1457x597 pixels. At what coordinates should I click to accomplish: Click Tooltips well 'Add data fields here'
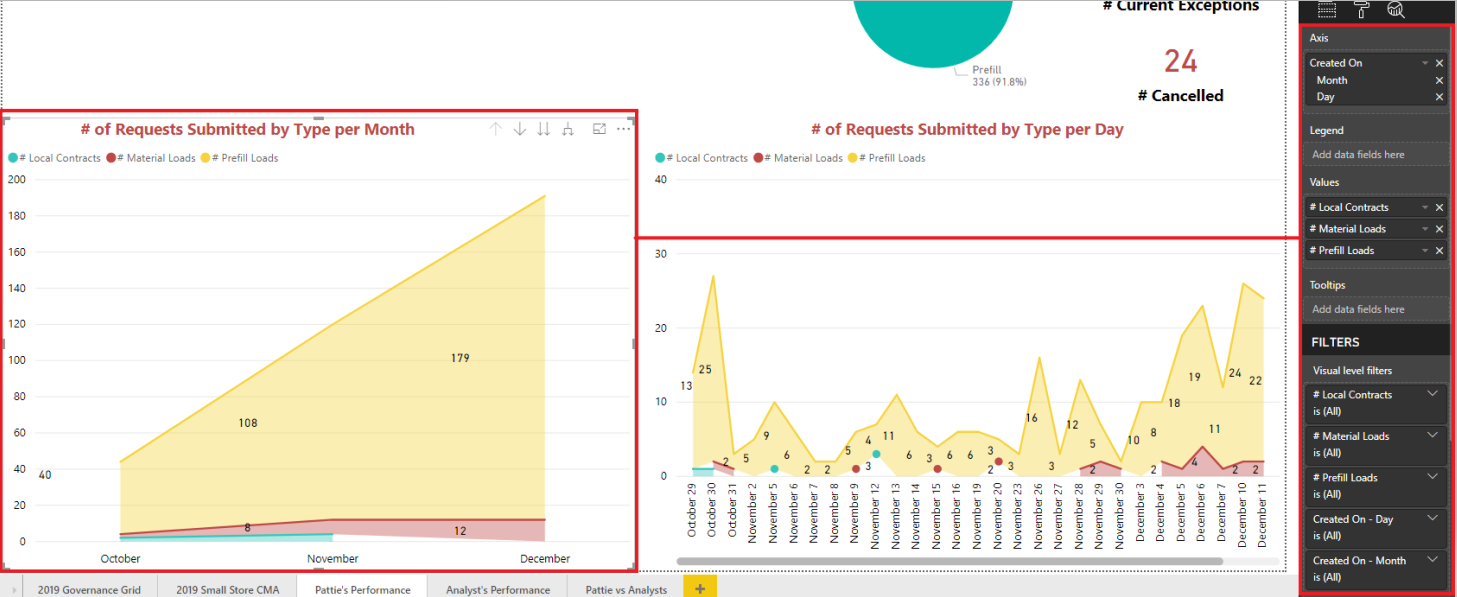click(x=1375, y=309)
